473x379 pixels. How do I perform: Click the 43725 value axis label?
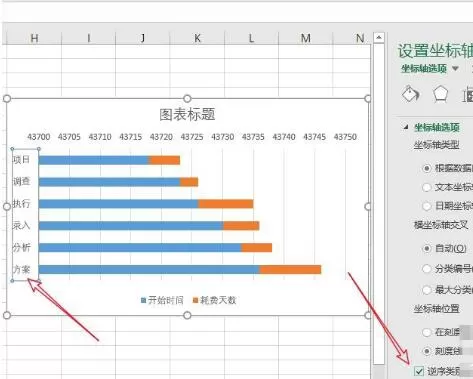tap(192, 137)
